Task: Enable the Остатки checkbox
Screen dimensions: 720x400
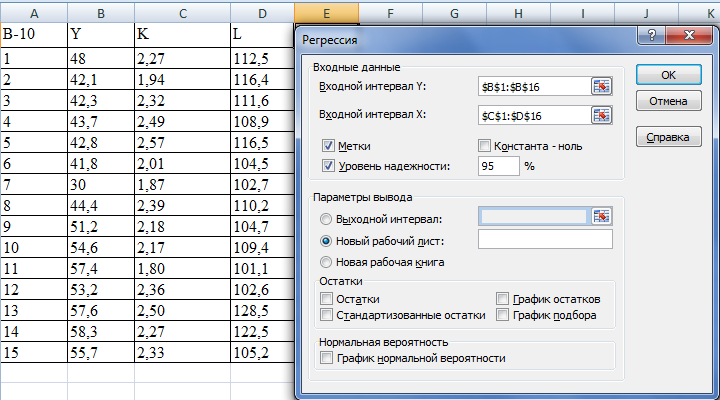Action: 326,299
